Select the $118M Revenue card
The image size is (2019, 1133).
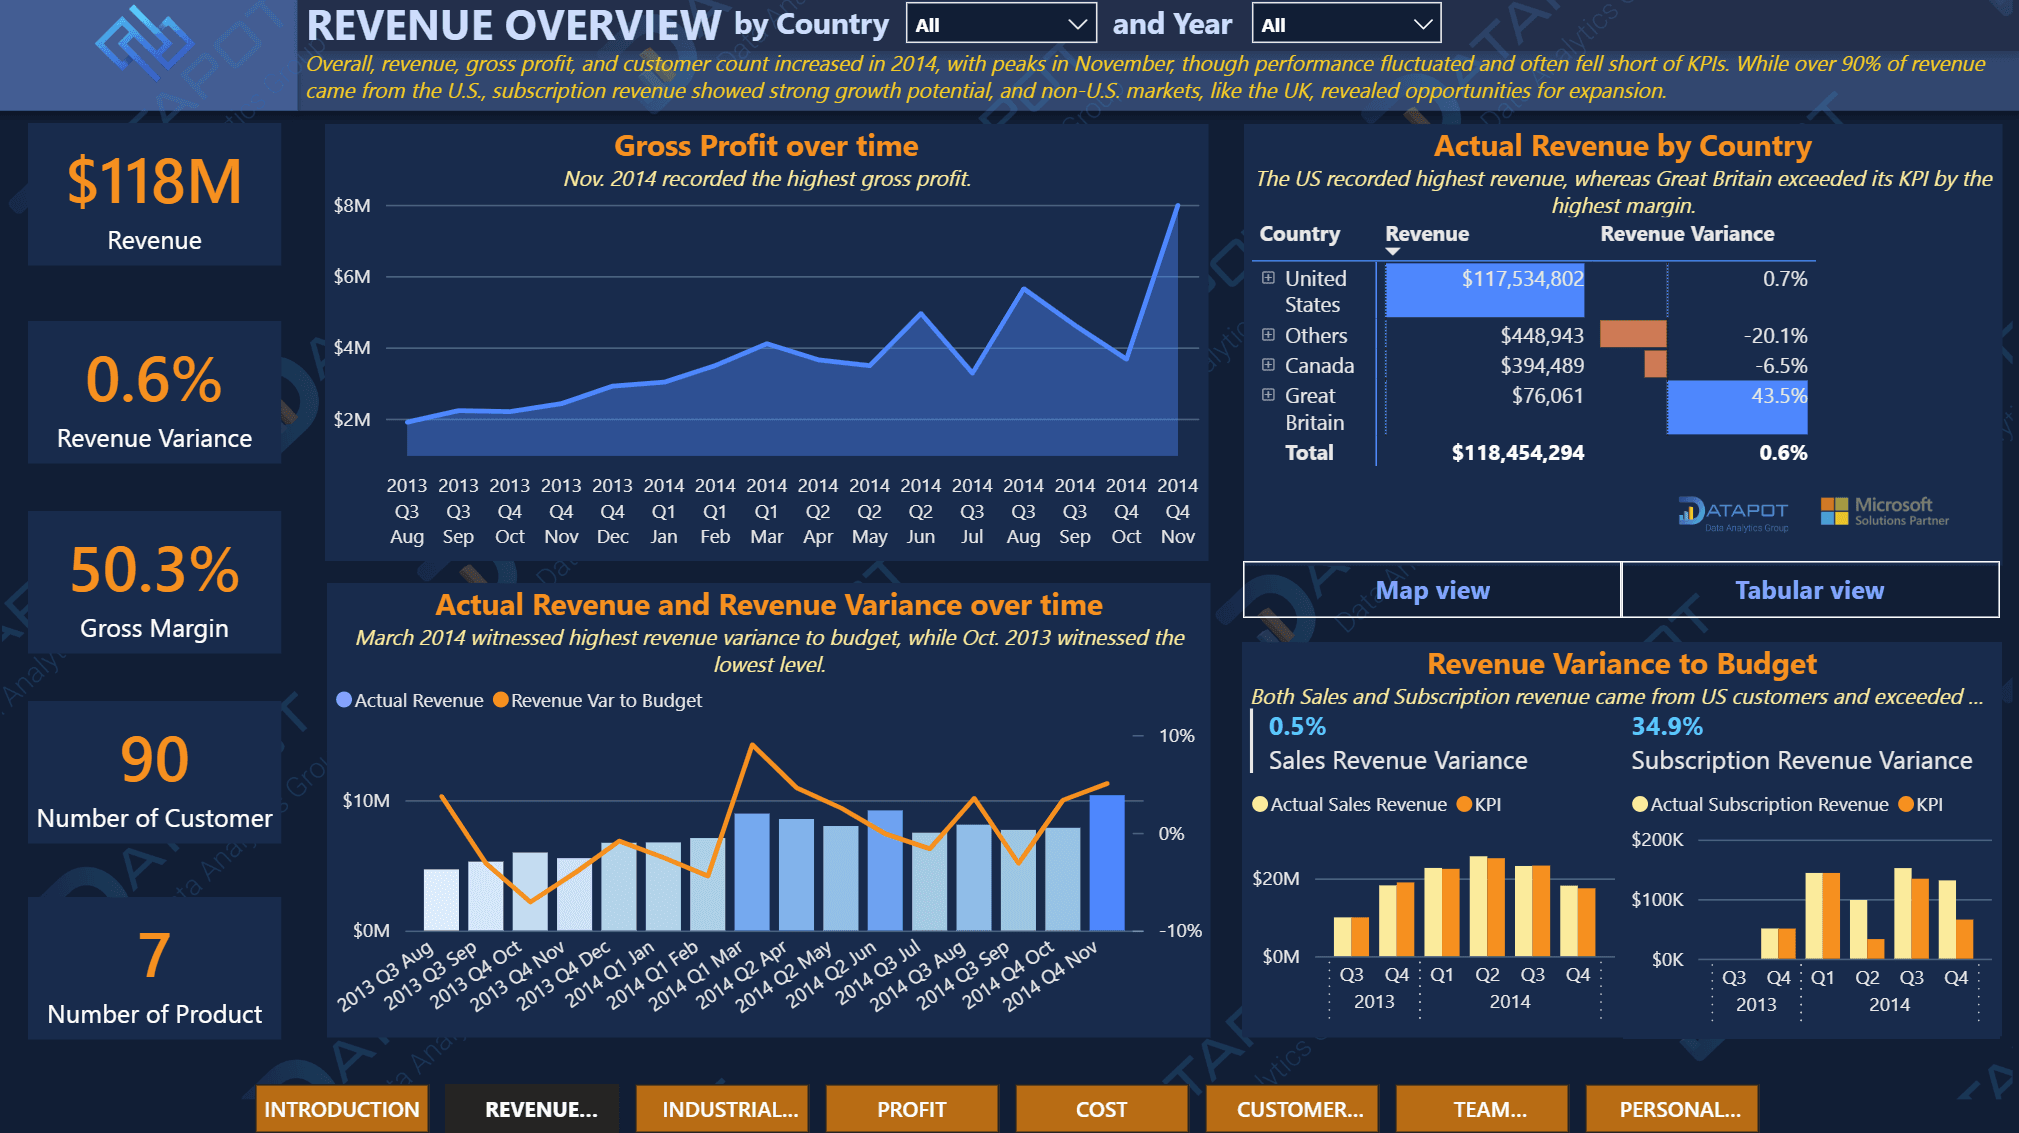pos(154,194)
